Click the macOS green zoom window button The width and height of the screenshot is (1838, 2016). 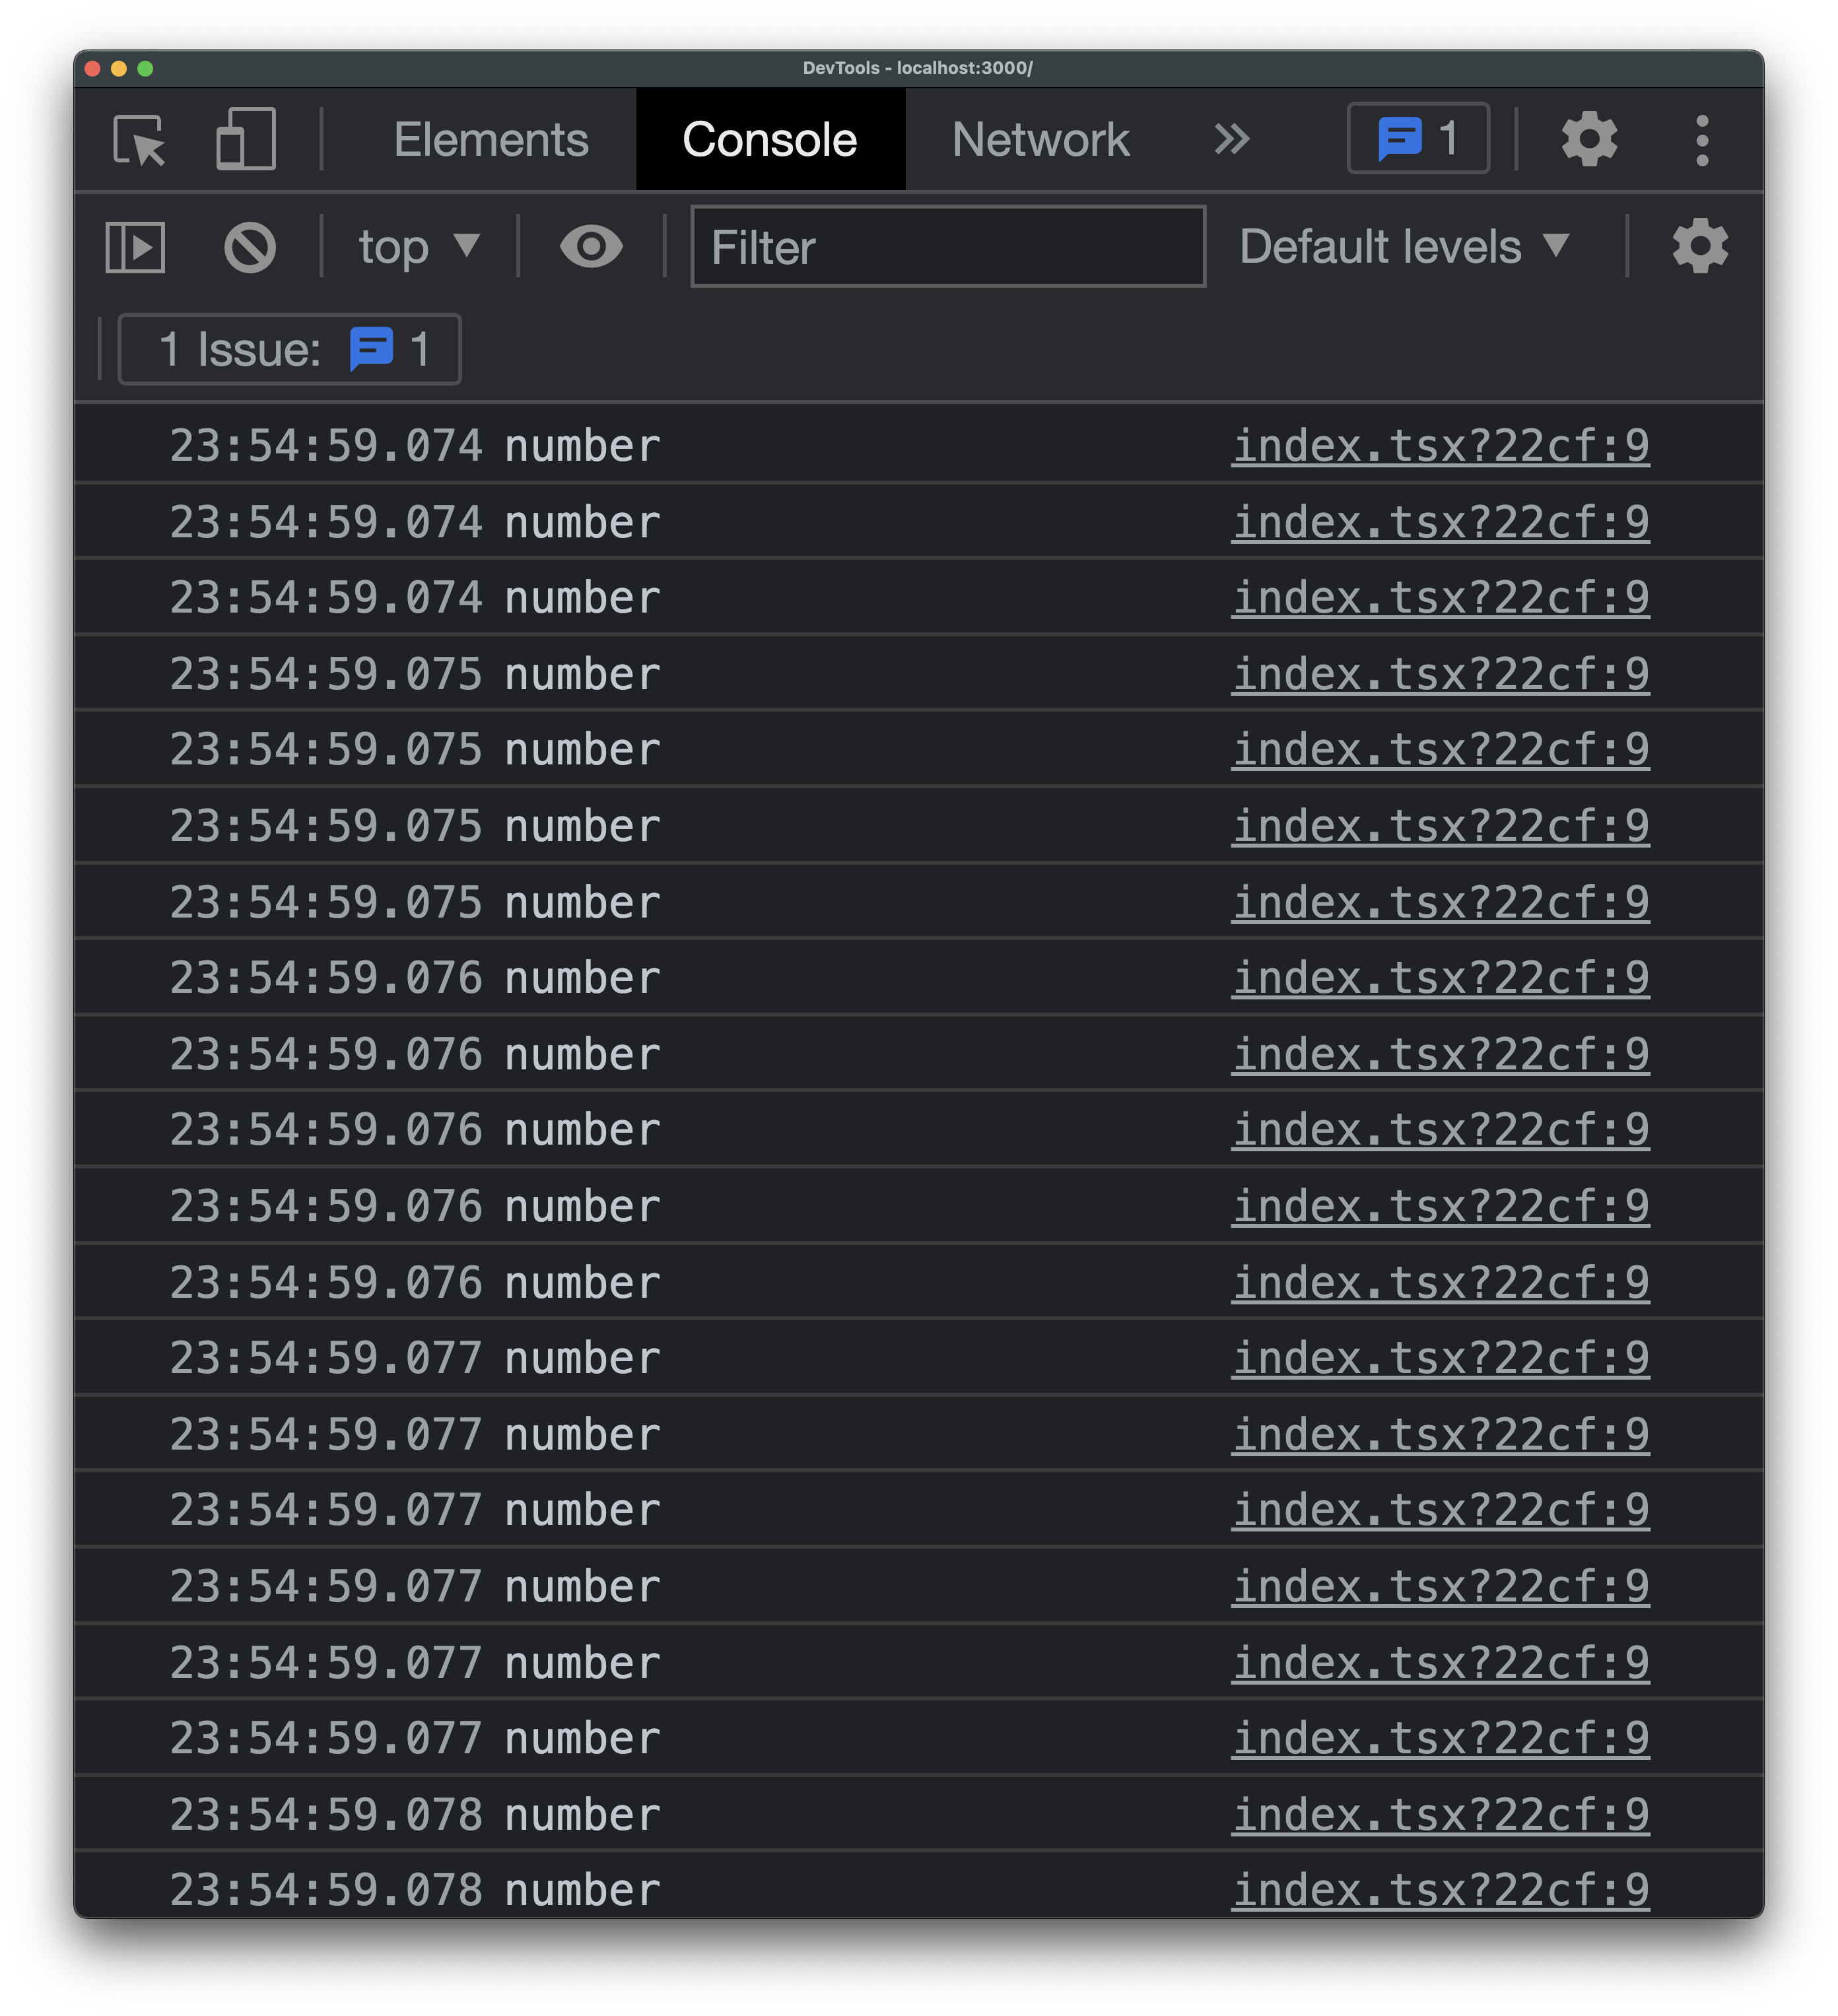pyautogui.click(x=145, y=68)
